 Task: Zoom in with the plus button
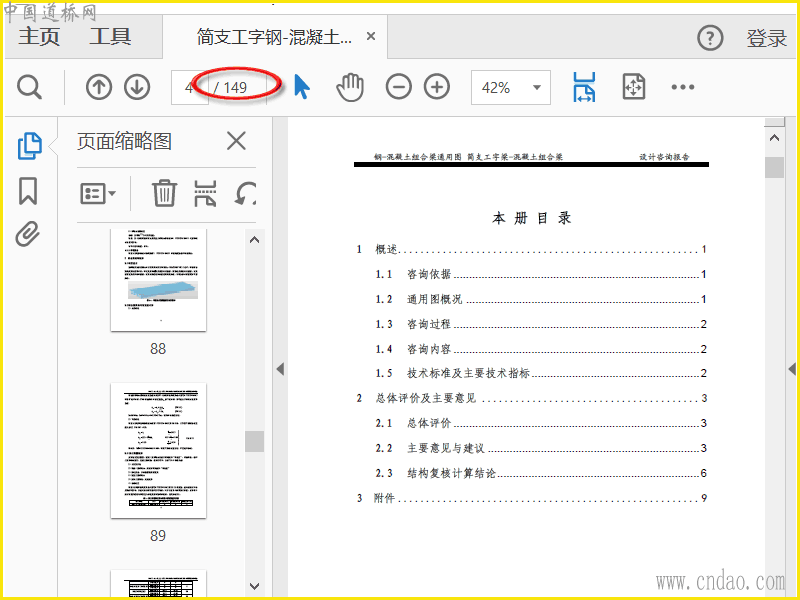[x=437, y=87]
